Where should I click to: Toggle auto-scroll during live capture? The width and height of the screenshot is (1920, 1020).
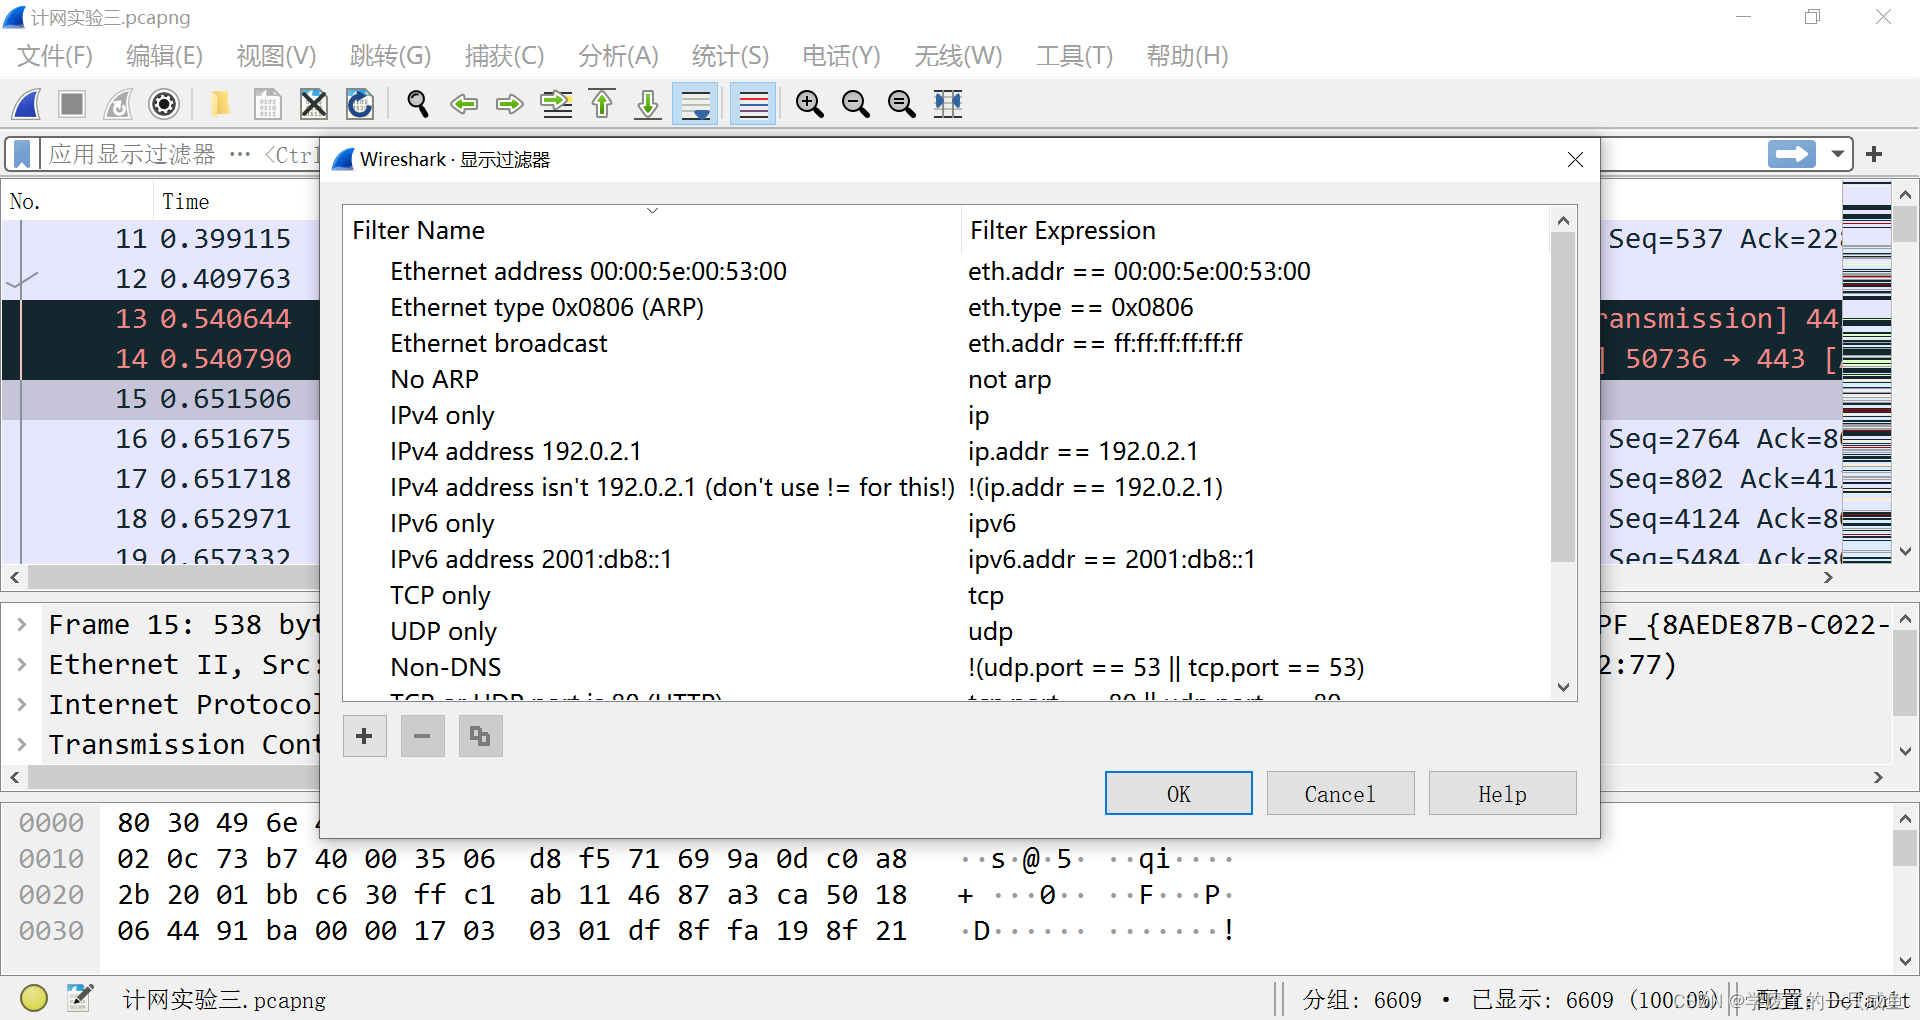[x=695, y=104]
